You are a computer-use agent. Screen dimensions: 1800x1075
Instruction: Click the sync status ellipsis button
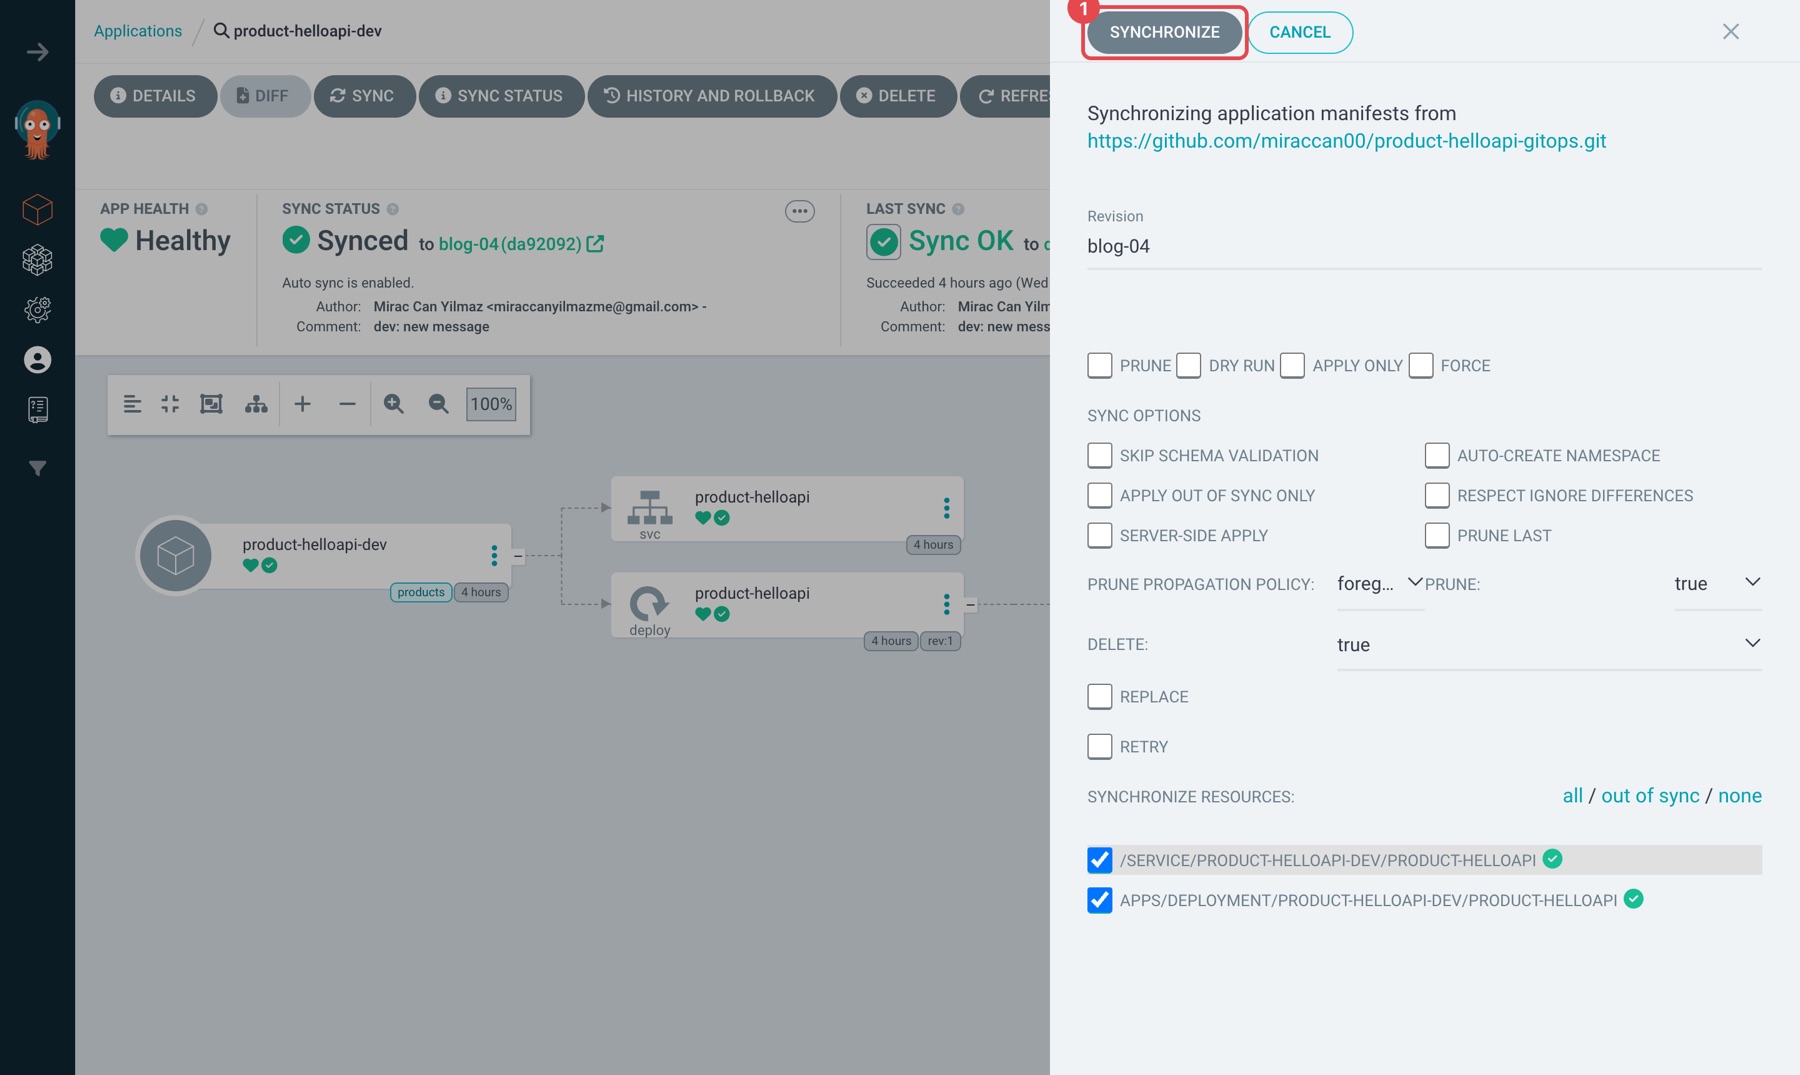[799, 211]
